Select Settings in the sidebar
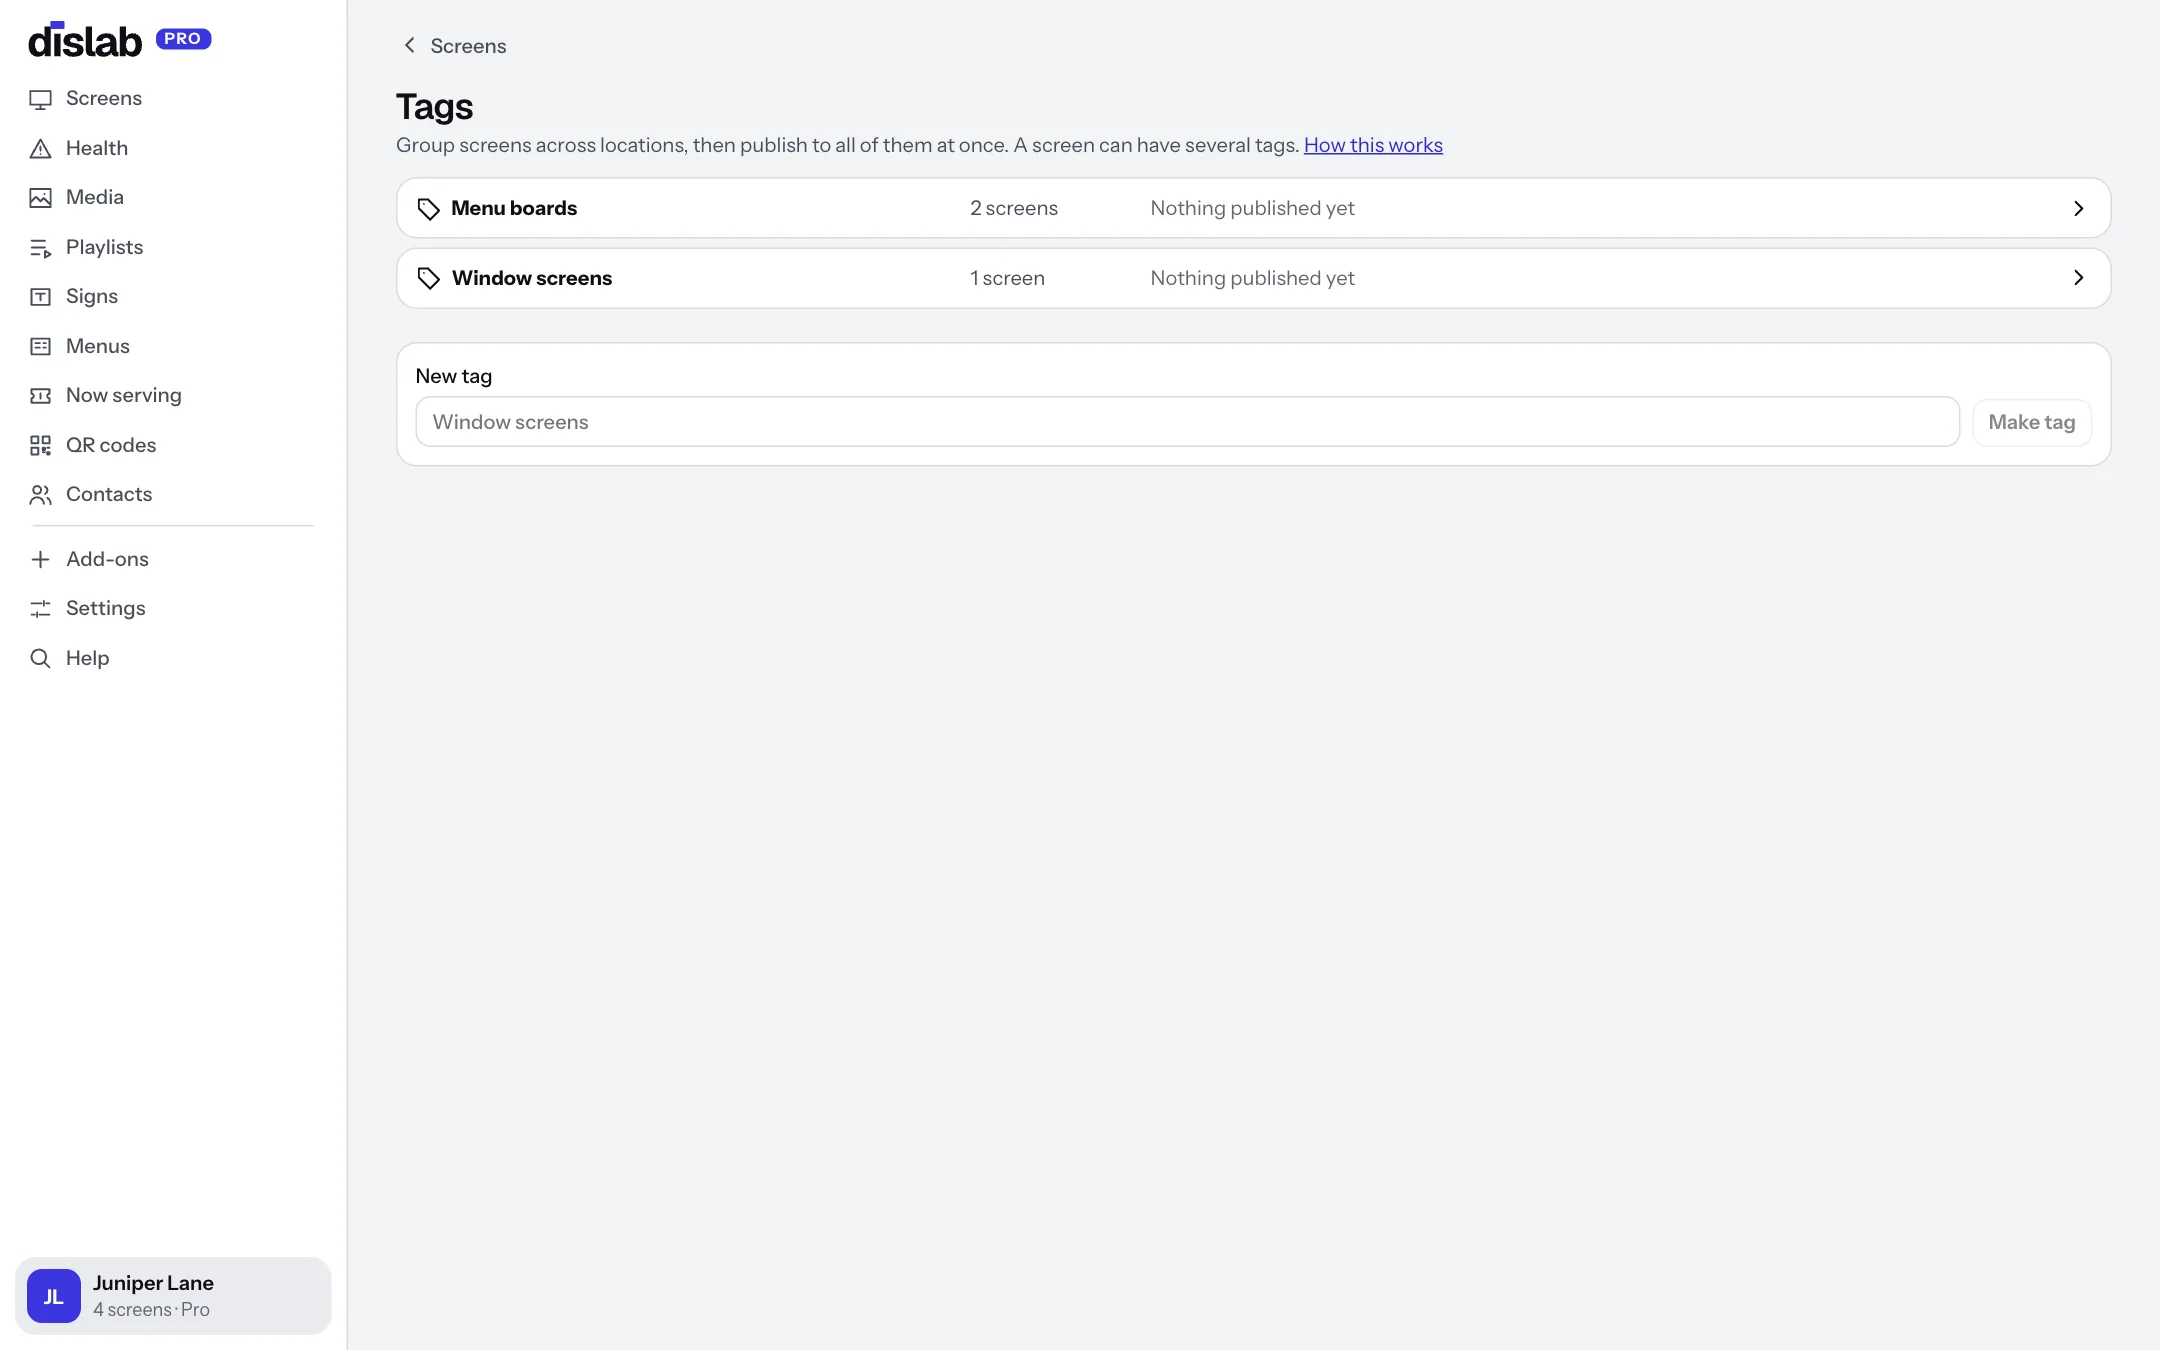The width and height of the screenshot is (2160, 1350). 106,608
